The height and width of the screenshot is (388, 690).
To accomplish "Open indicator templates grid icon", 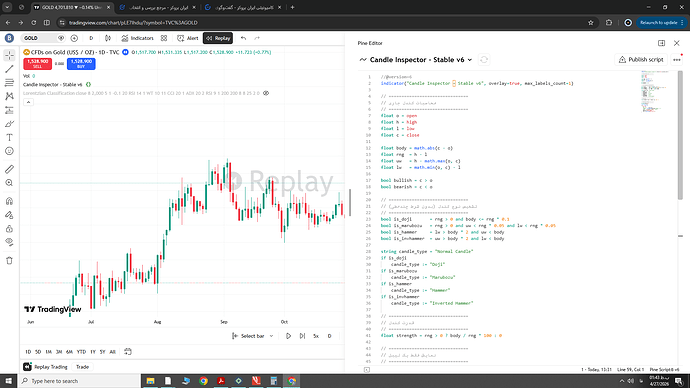I will (x=164, y=38).
